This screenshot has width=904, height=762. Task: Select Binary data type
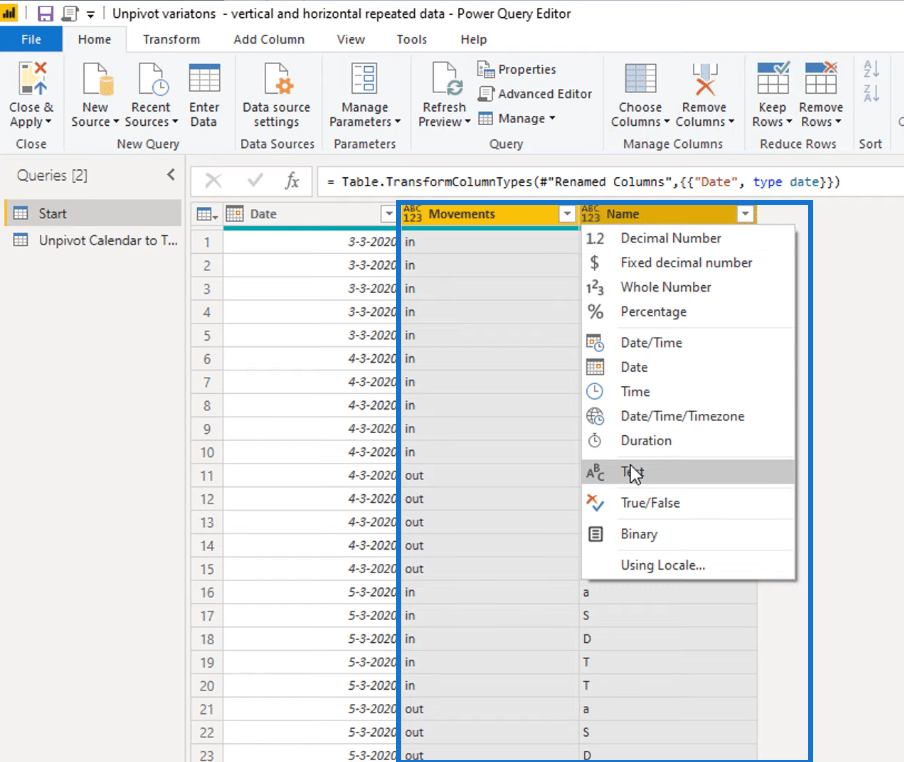(688, 534)
